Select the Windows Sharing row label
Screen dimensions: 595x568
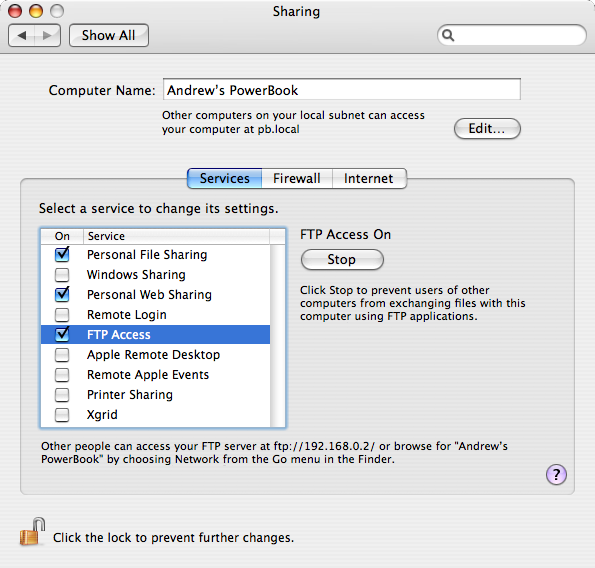tap(136, 275)
